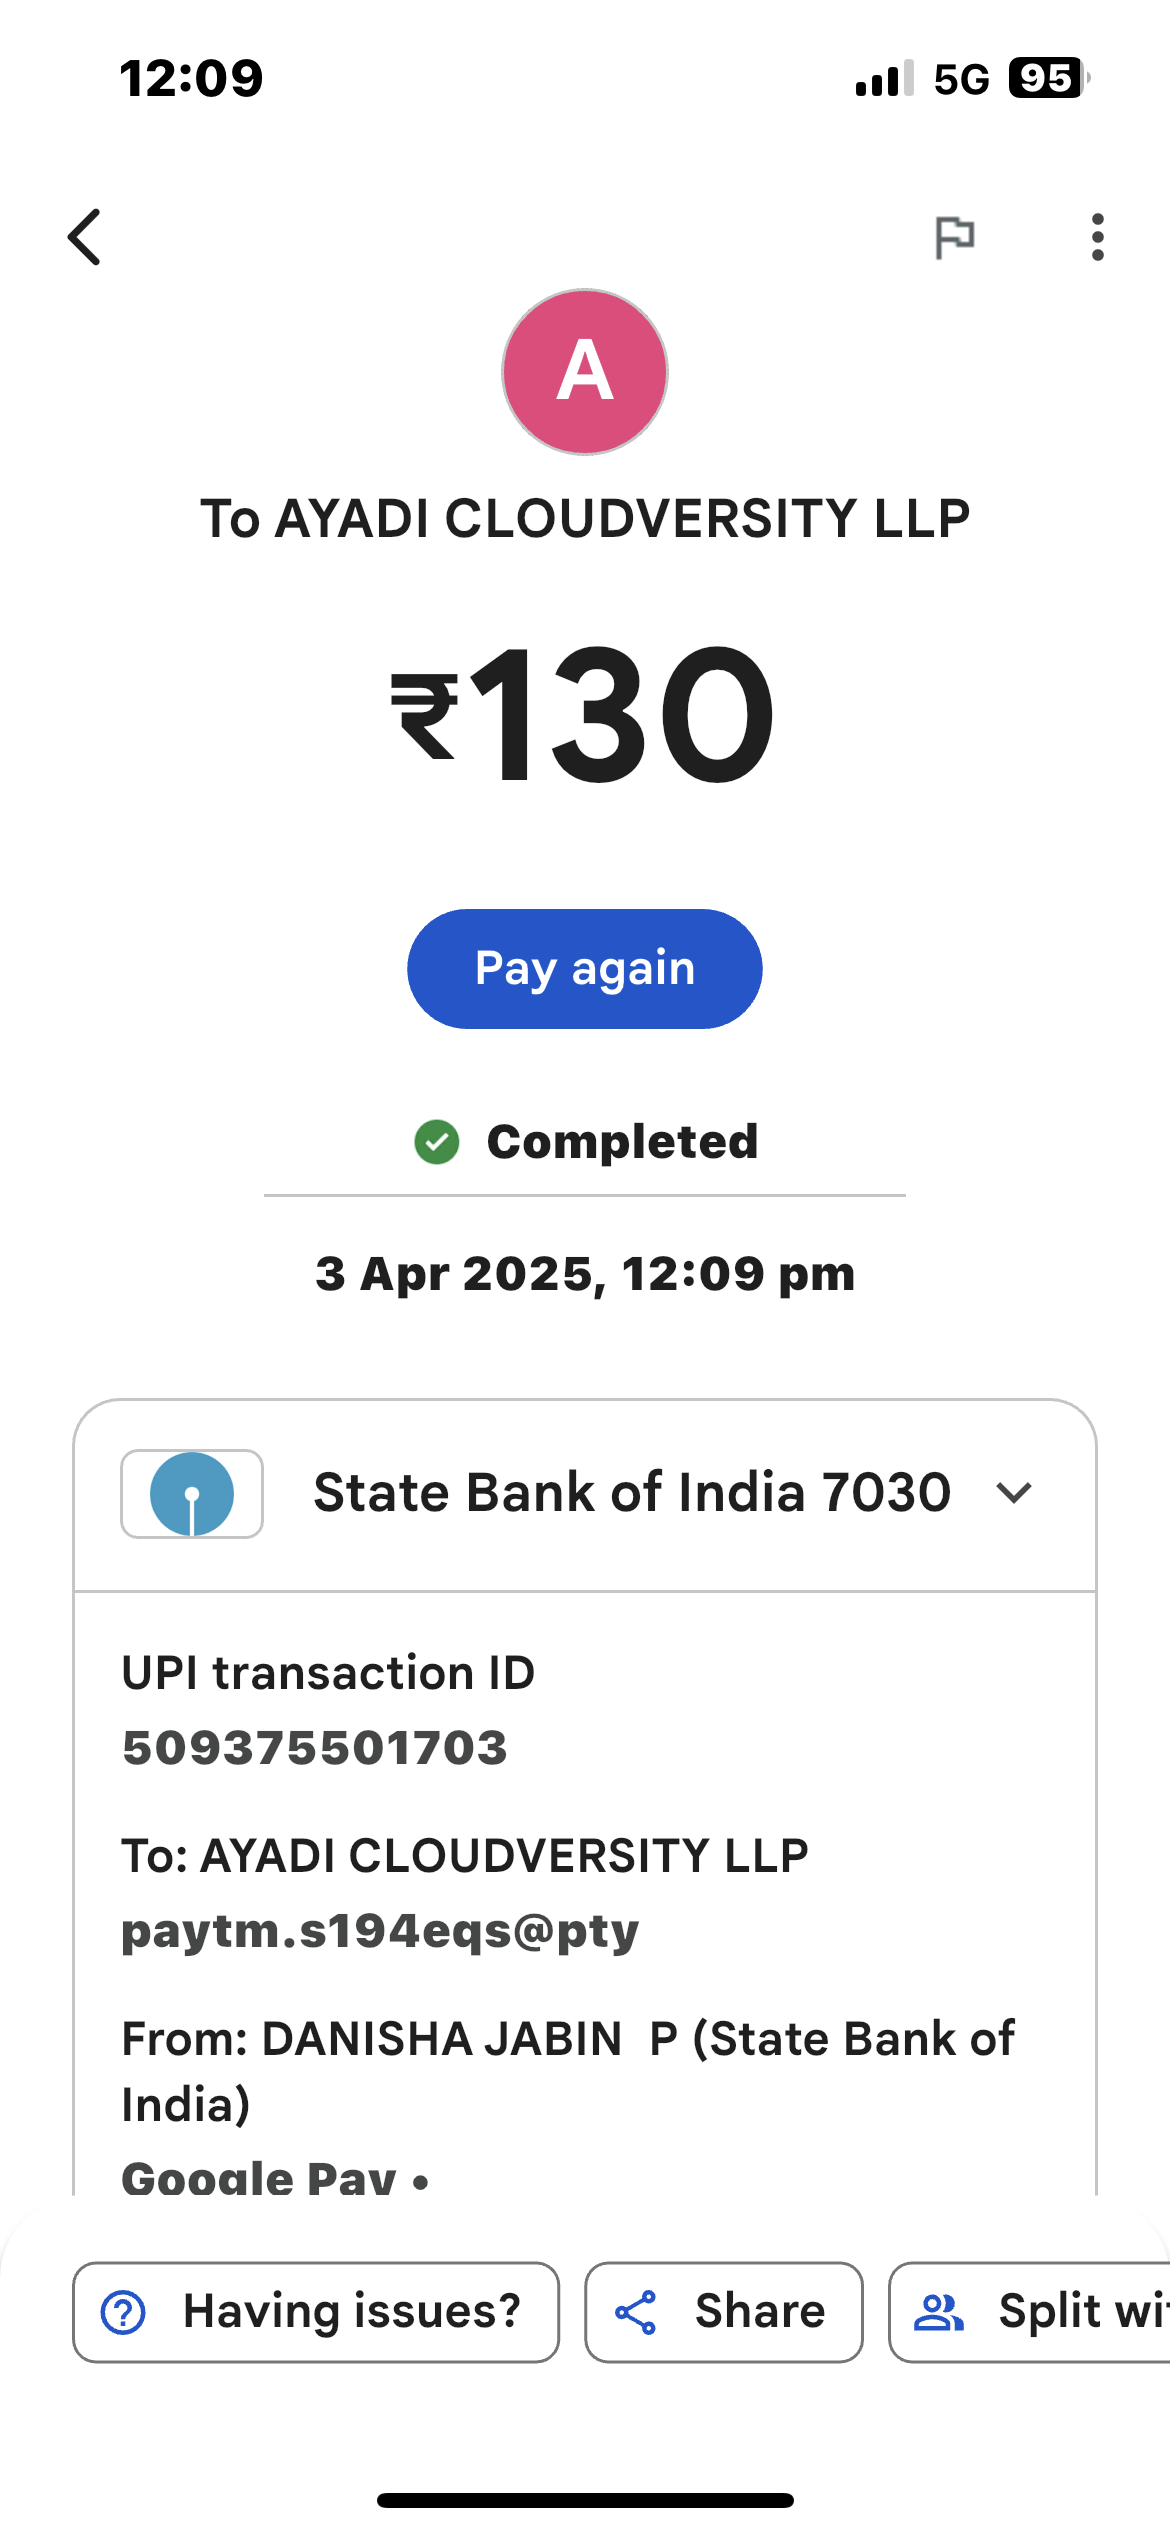Tap the pink 'A' recipient avatar

coord(585,372)
